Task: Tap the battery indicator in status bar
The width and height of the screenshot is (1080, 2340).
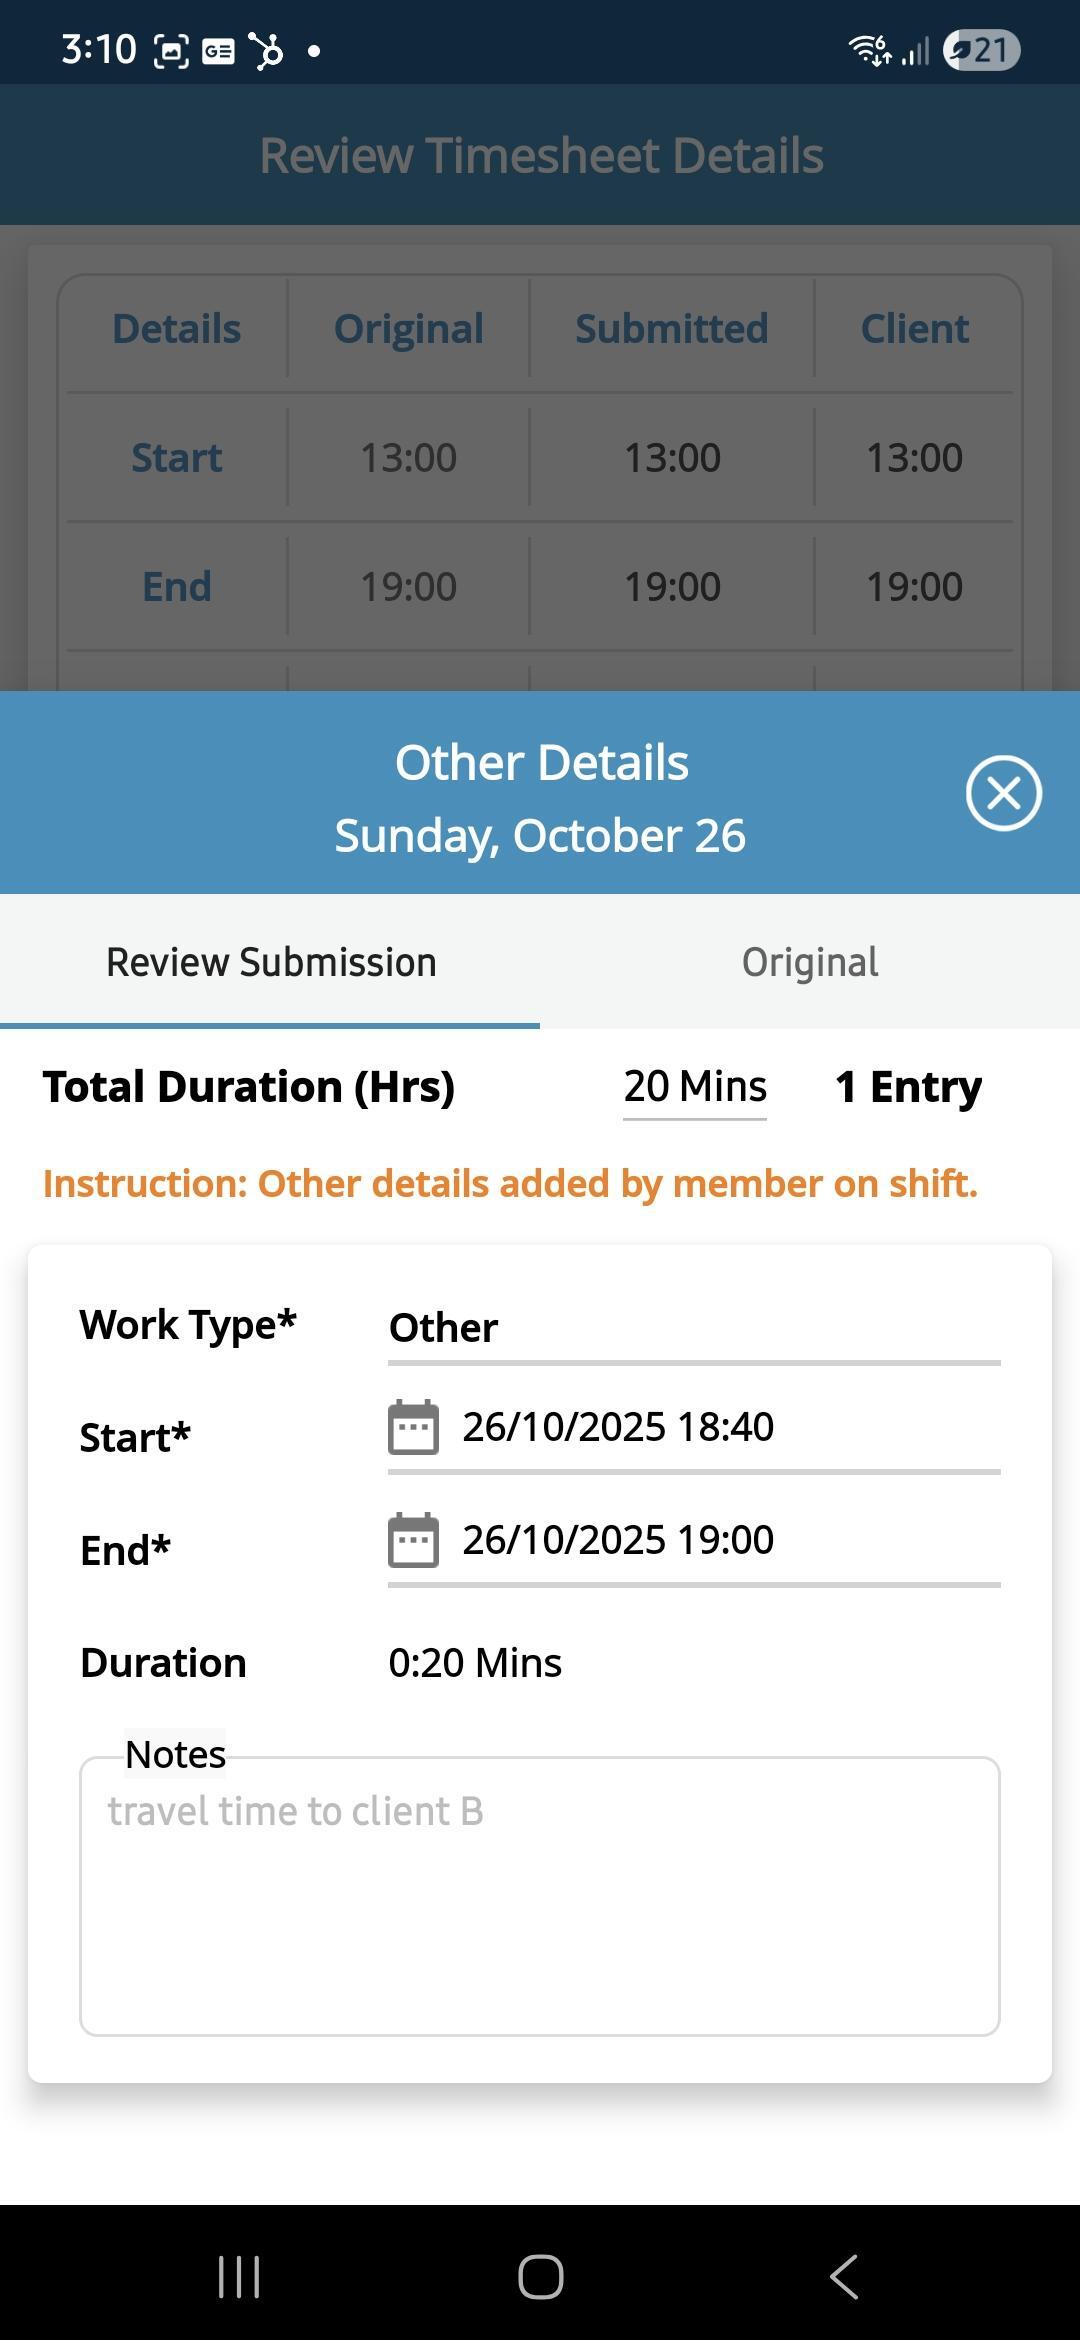Action: click(x=982, y=50)
